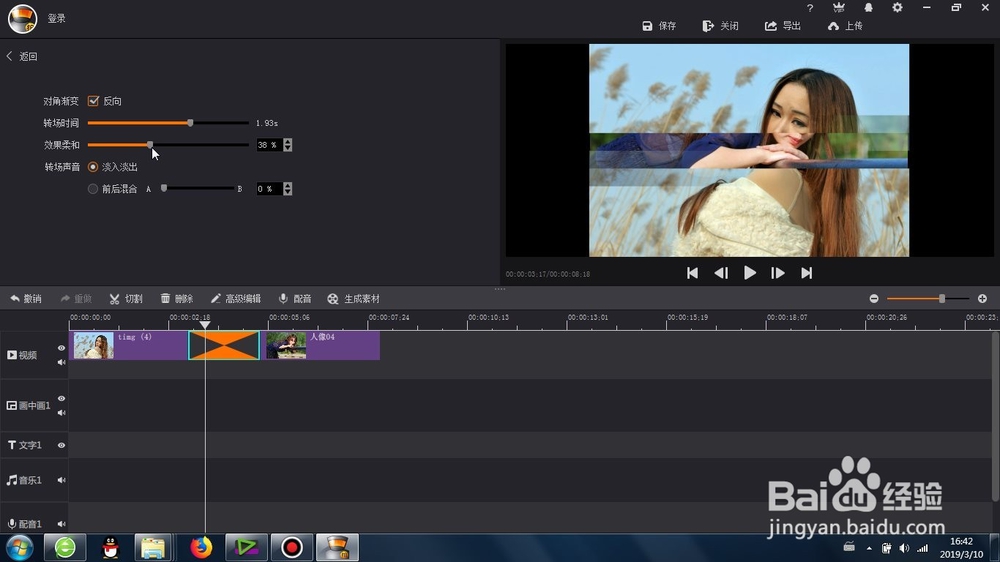This screenshot has width=1000, height=562.
Task: Click the 音乐1 track label
Action: 24,480
